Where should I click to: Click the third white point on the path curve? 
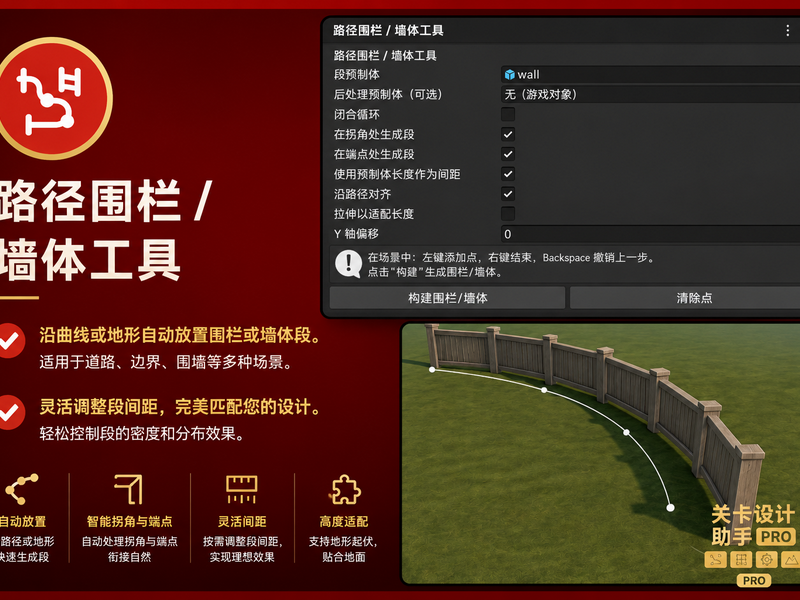pos(626,433)
